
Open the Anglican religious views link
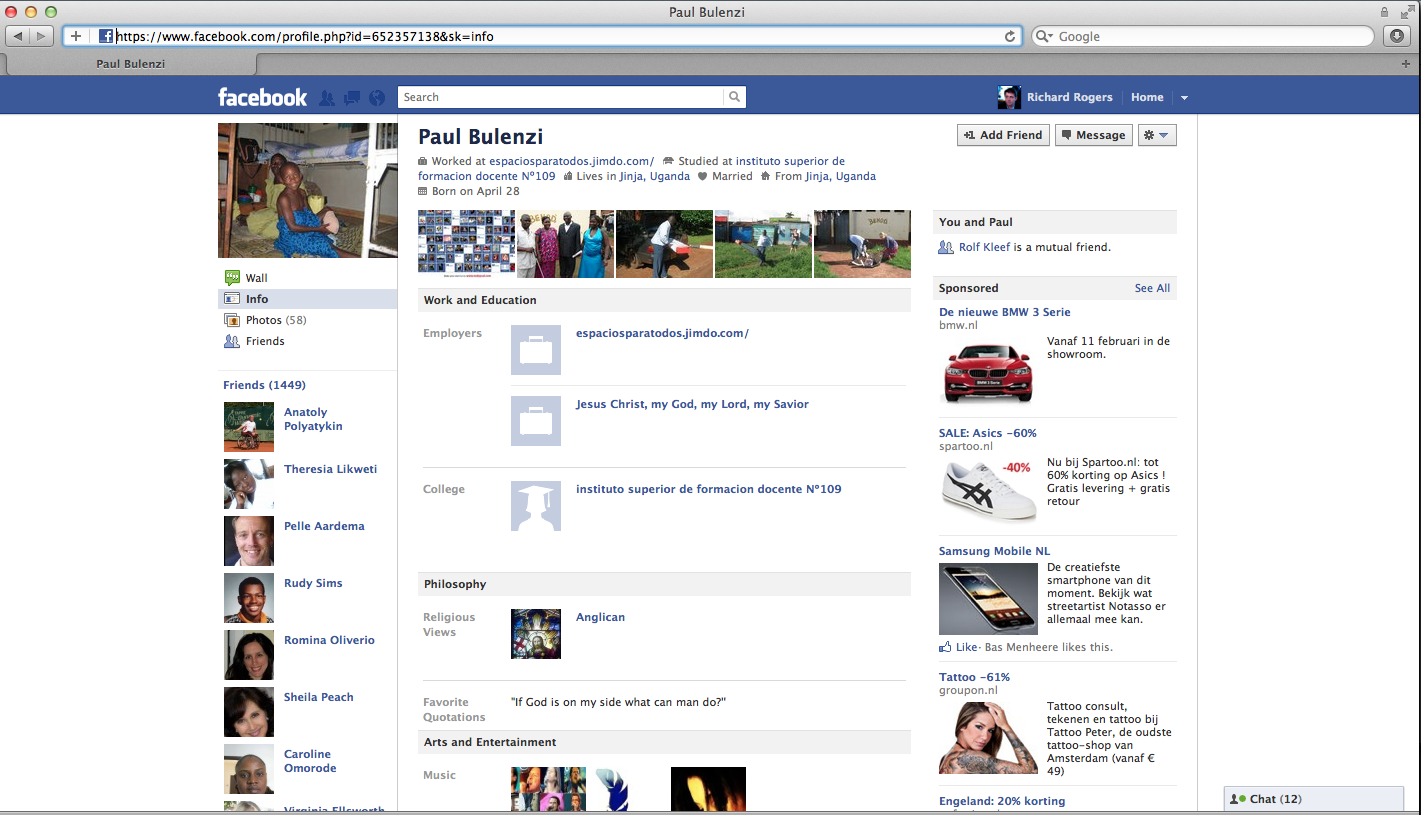(x=600, y=617)
